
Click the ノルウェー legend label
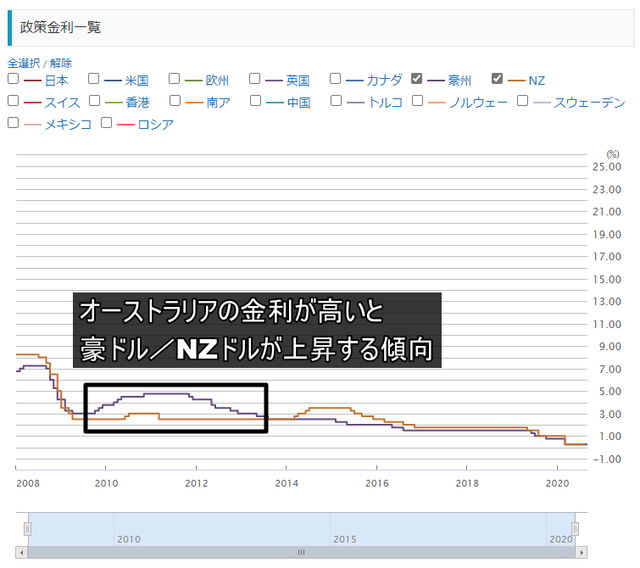pyautogui.click(x=478, y=102)
